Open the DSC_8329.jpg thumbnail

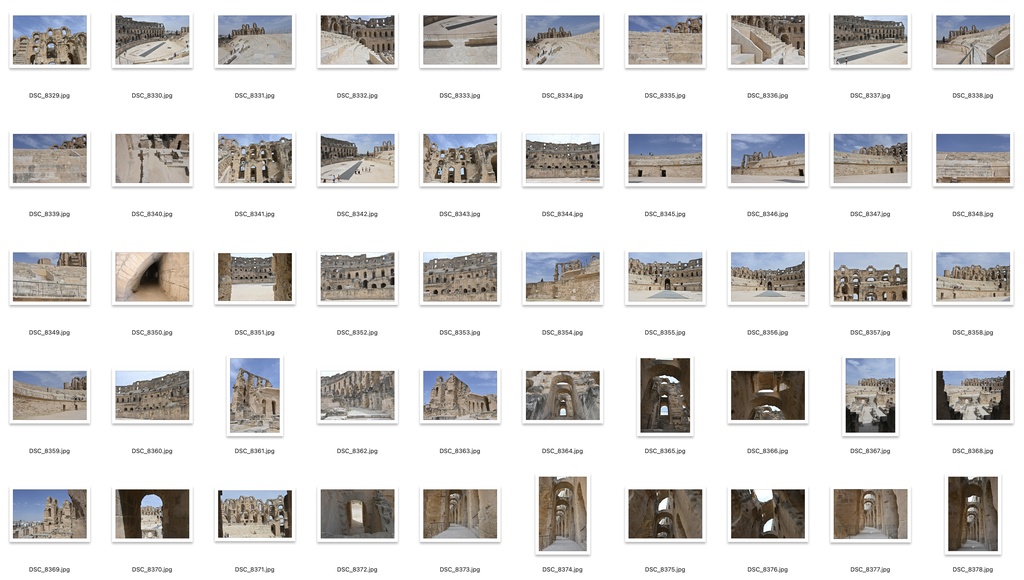point(49,40)
